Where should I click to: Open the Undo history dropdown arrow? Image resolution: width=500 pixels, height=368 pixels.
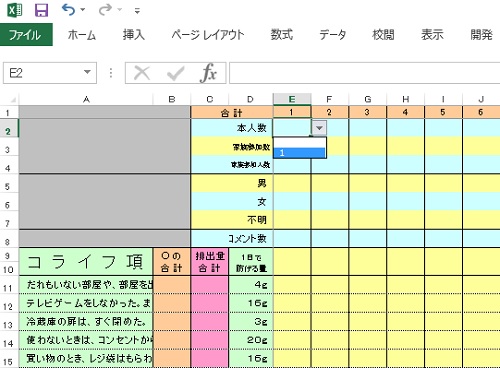[x=83, y=10]
